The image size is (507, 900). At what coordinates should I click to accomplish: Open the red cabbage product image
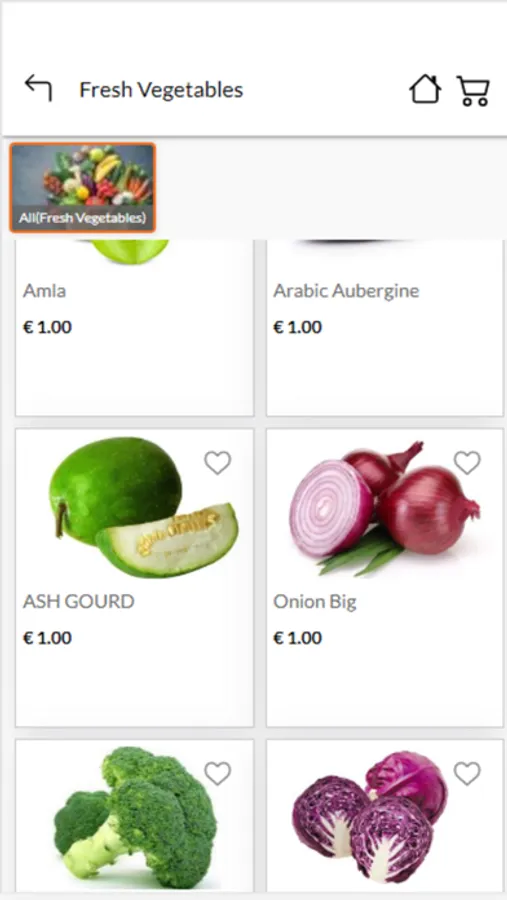[370, 818]
